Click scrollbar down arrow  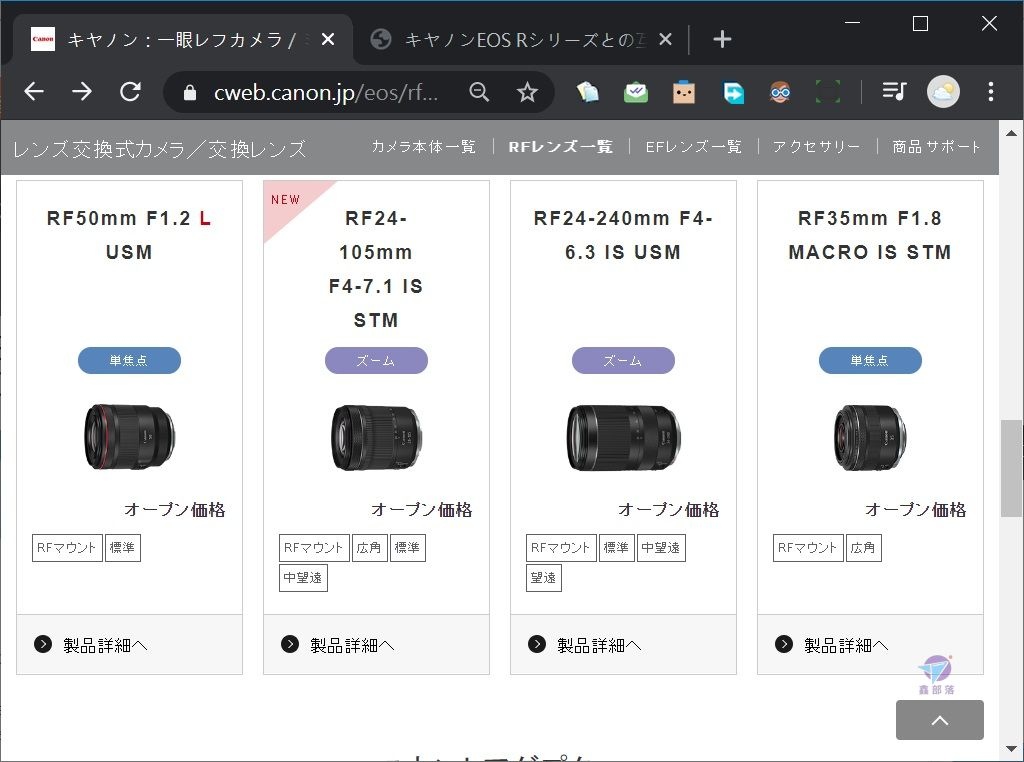tap(1012, 749)
